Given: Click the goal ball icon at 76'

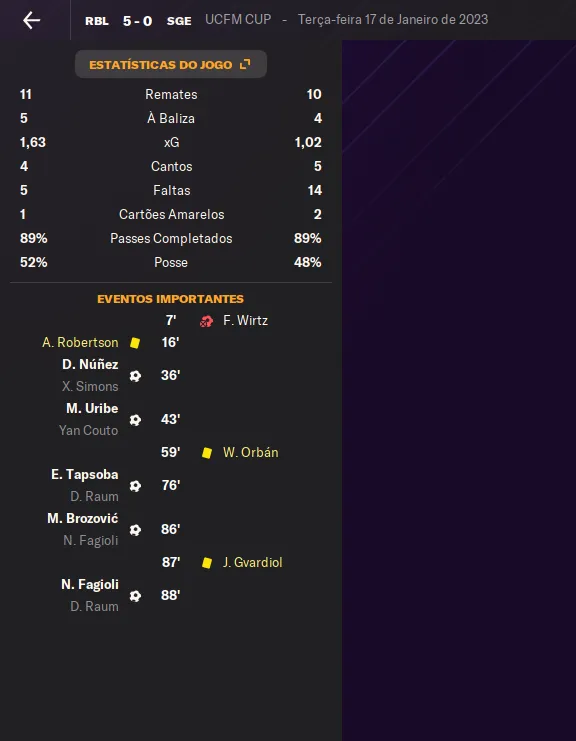Looking at the screenshot, I should [x=135, y=486].
